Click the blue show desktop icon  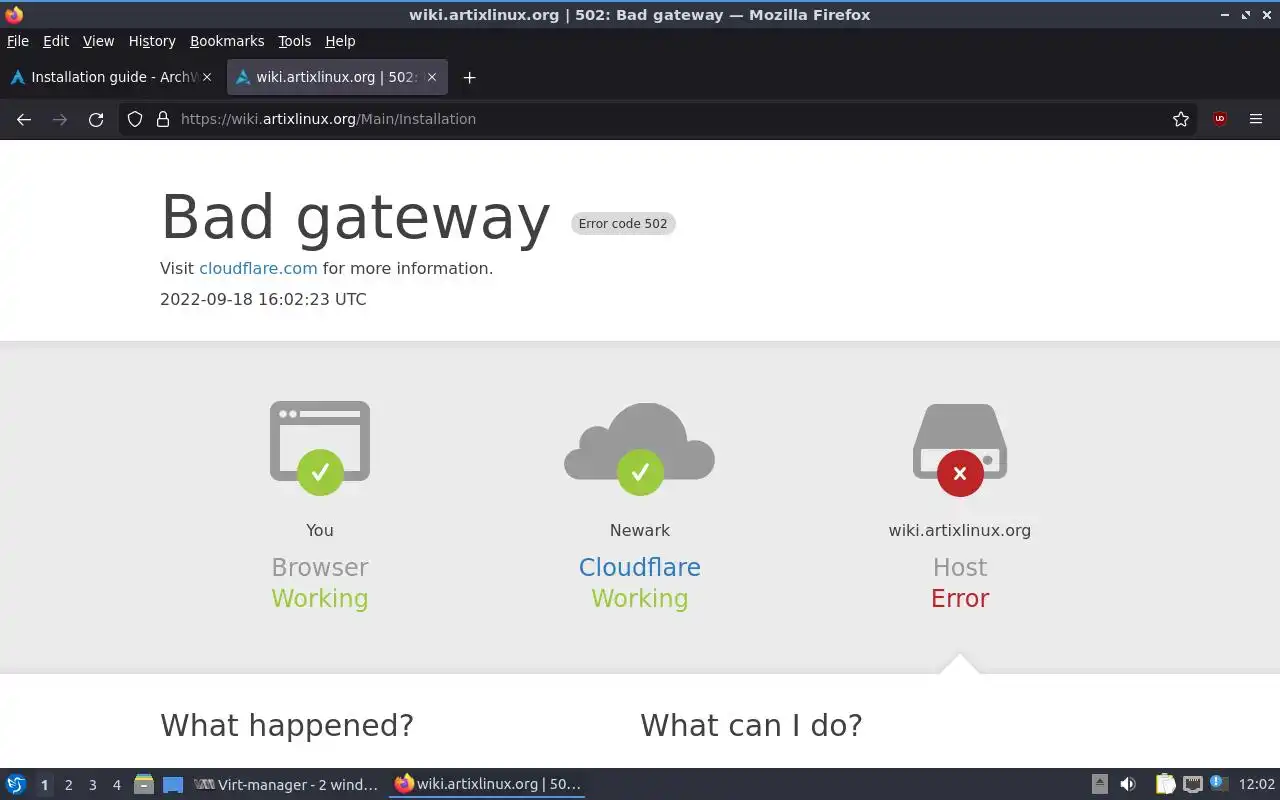[173, 785]
